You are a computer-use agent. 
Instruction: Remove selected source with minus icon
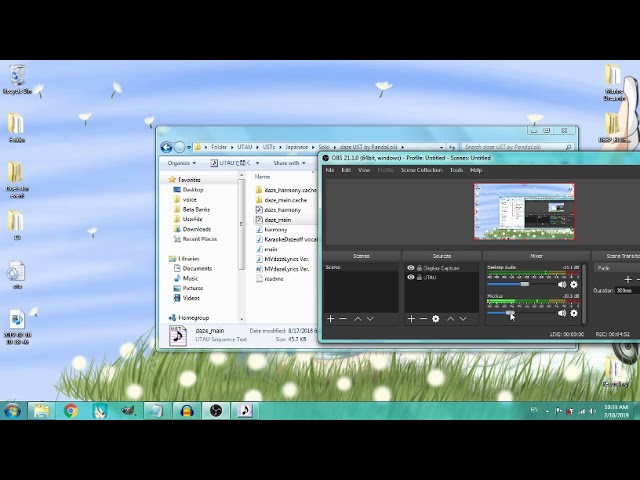pyautogui.click(x=423, y=319)
